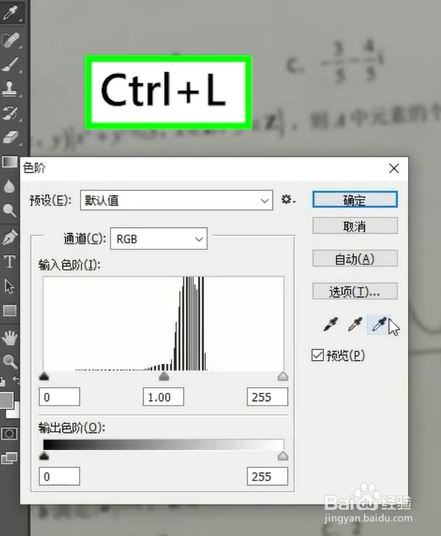This screenshot has height=536, width=441.
Task: Toggle Quick Mask mode
Action: (9, 434)
